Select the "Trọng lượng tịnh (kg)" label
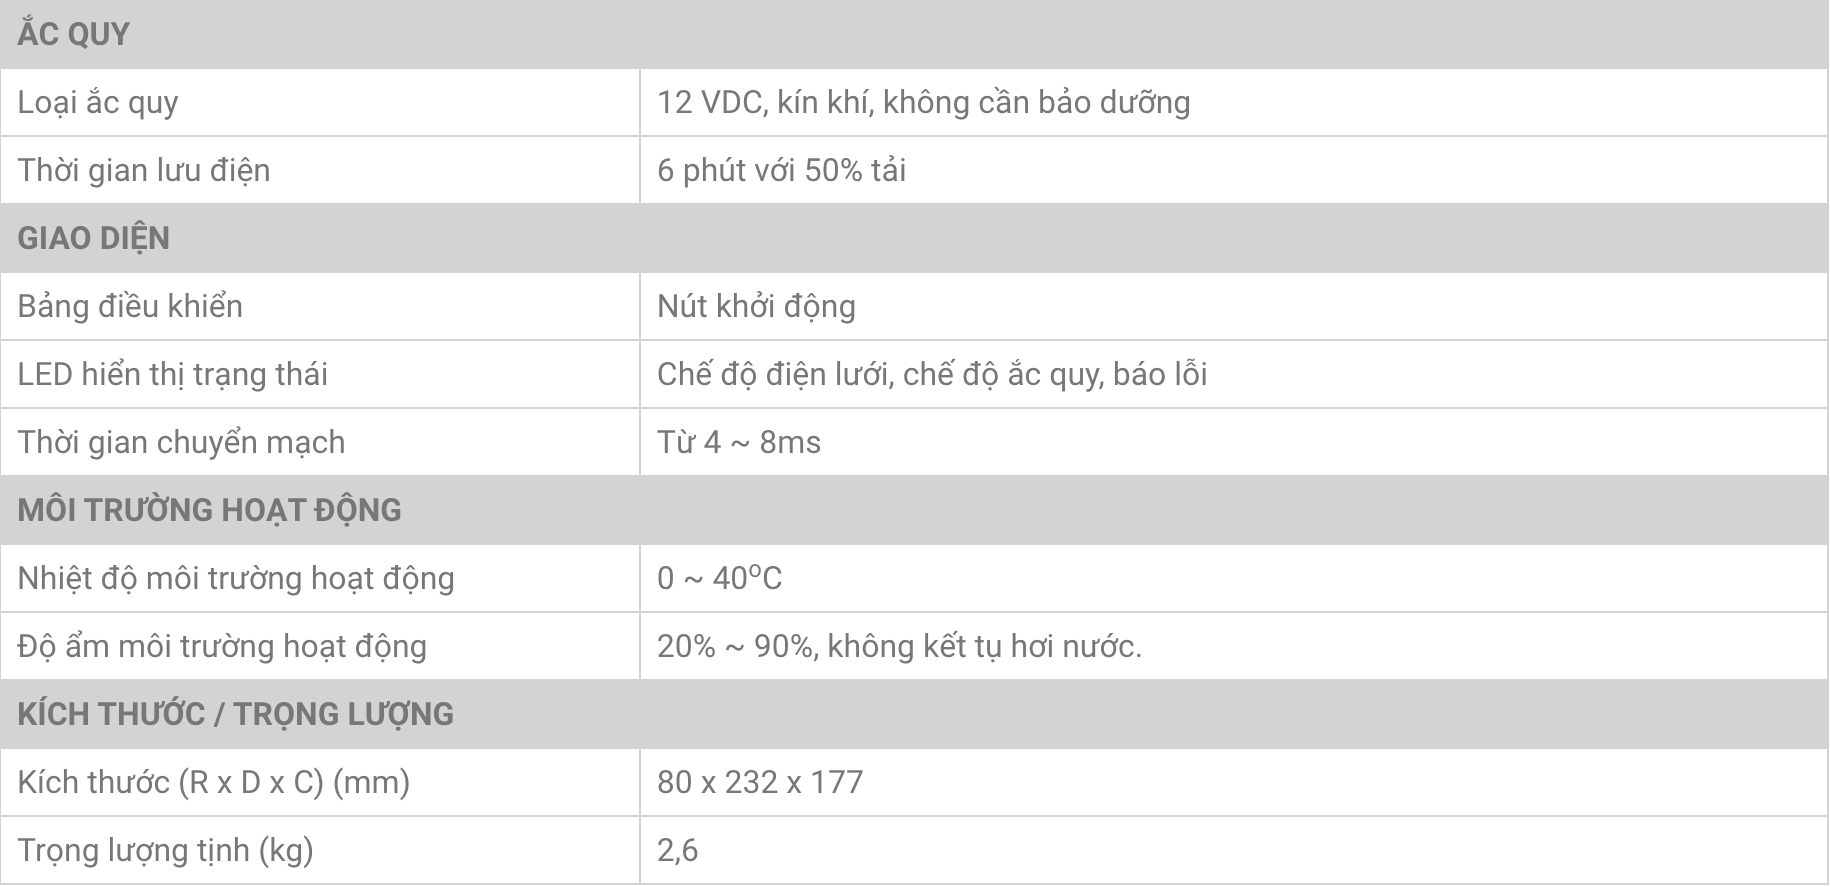The height and width of the screenshot is (886, 1830). (x=166, y=850)
